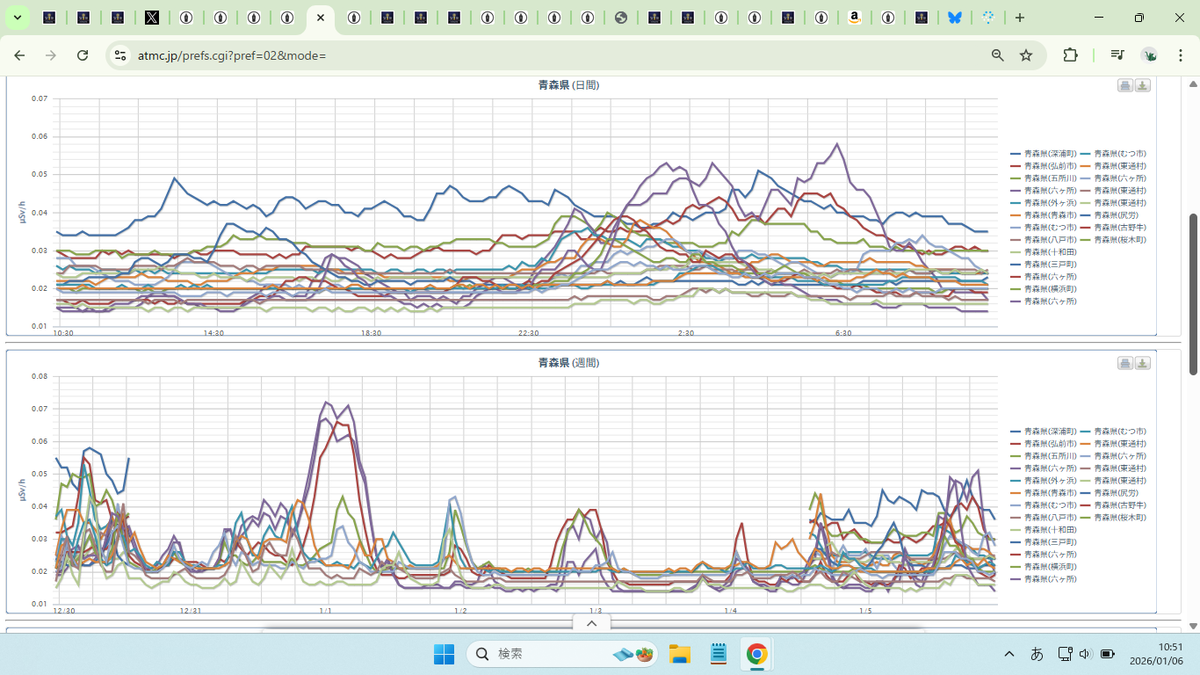This screenshot has height=675, width=1200.
Task: Download the 青森県 (日間) daily chart
Action: (1143, 86)
